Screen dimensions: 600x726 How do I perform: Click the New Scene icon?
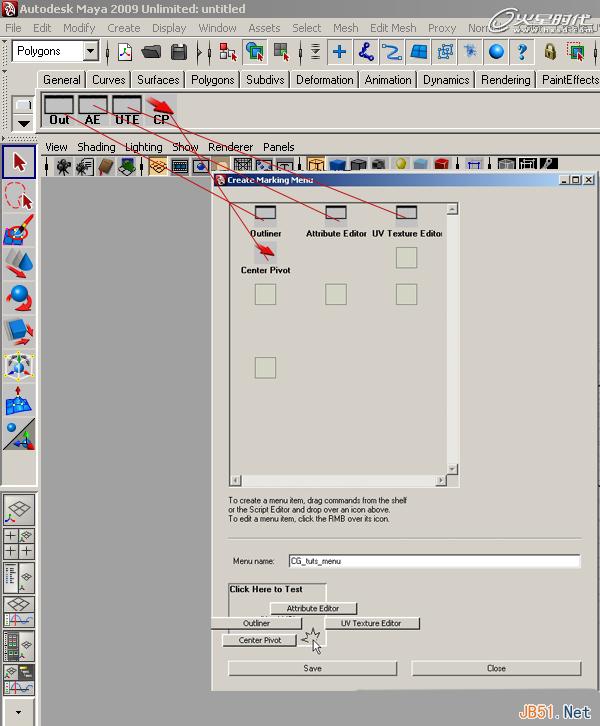125,52
